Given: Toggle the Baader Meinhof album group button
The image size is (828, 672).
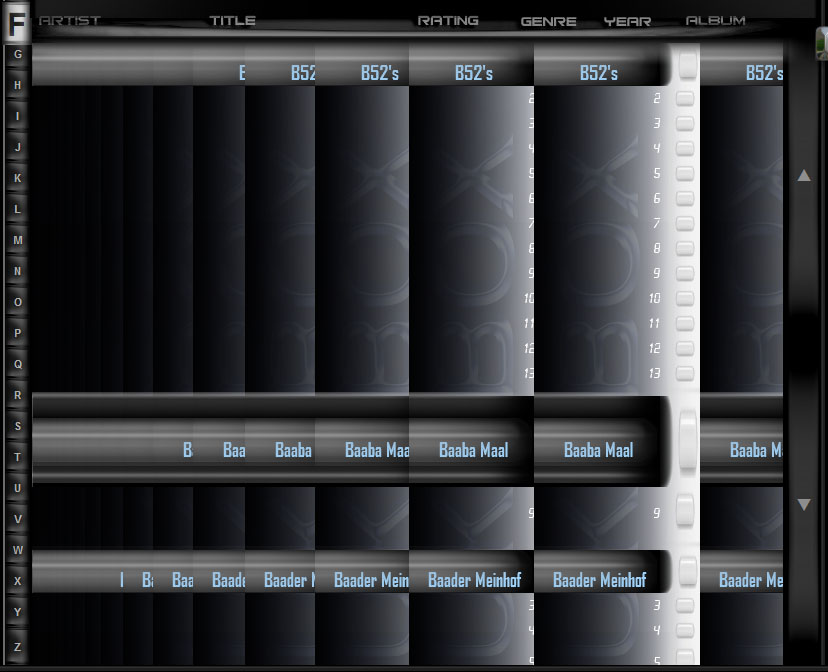Looking at the screenshot, I should point(687,572).
